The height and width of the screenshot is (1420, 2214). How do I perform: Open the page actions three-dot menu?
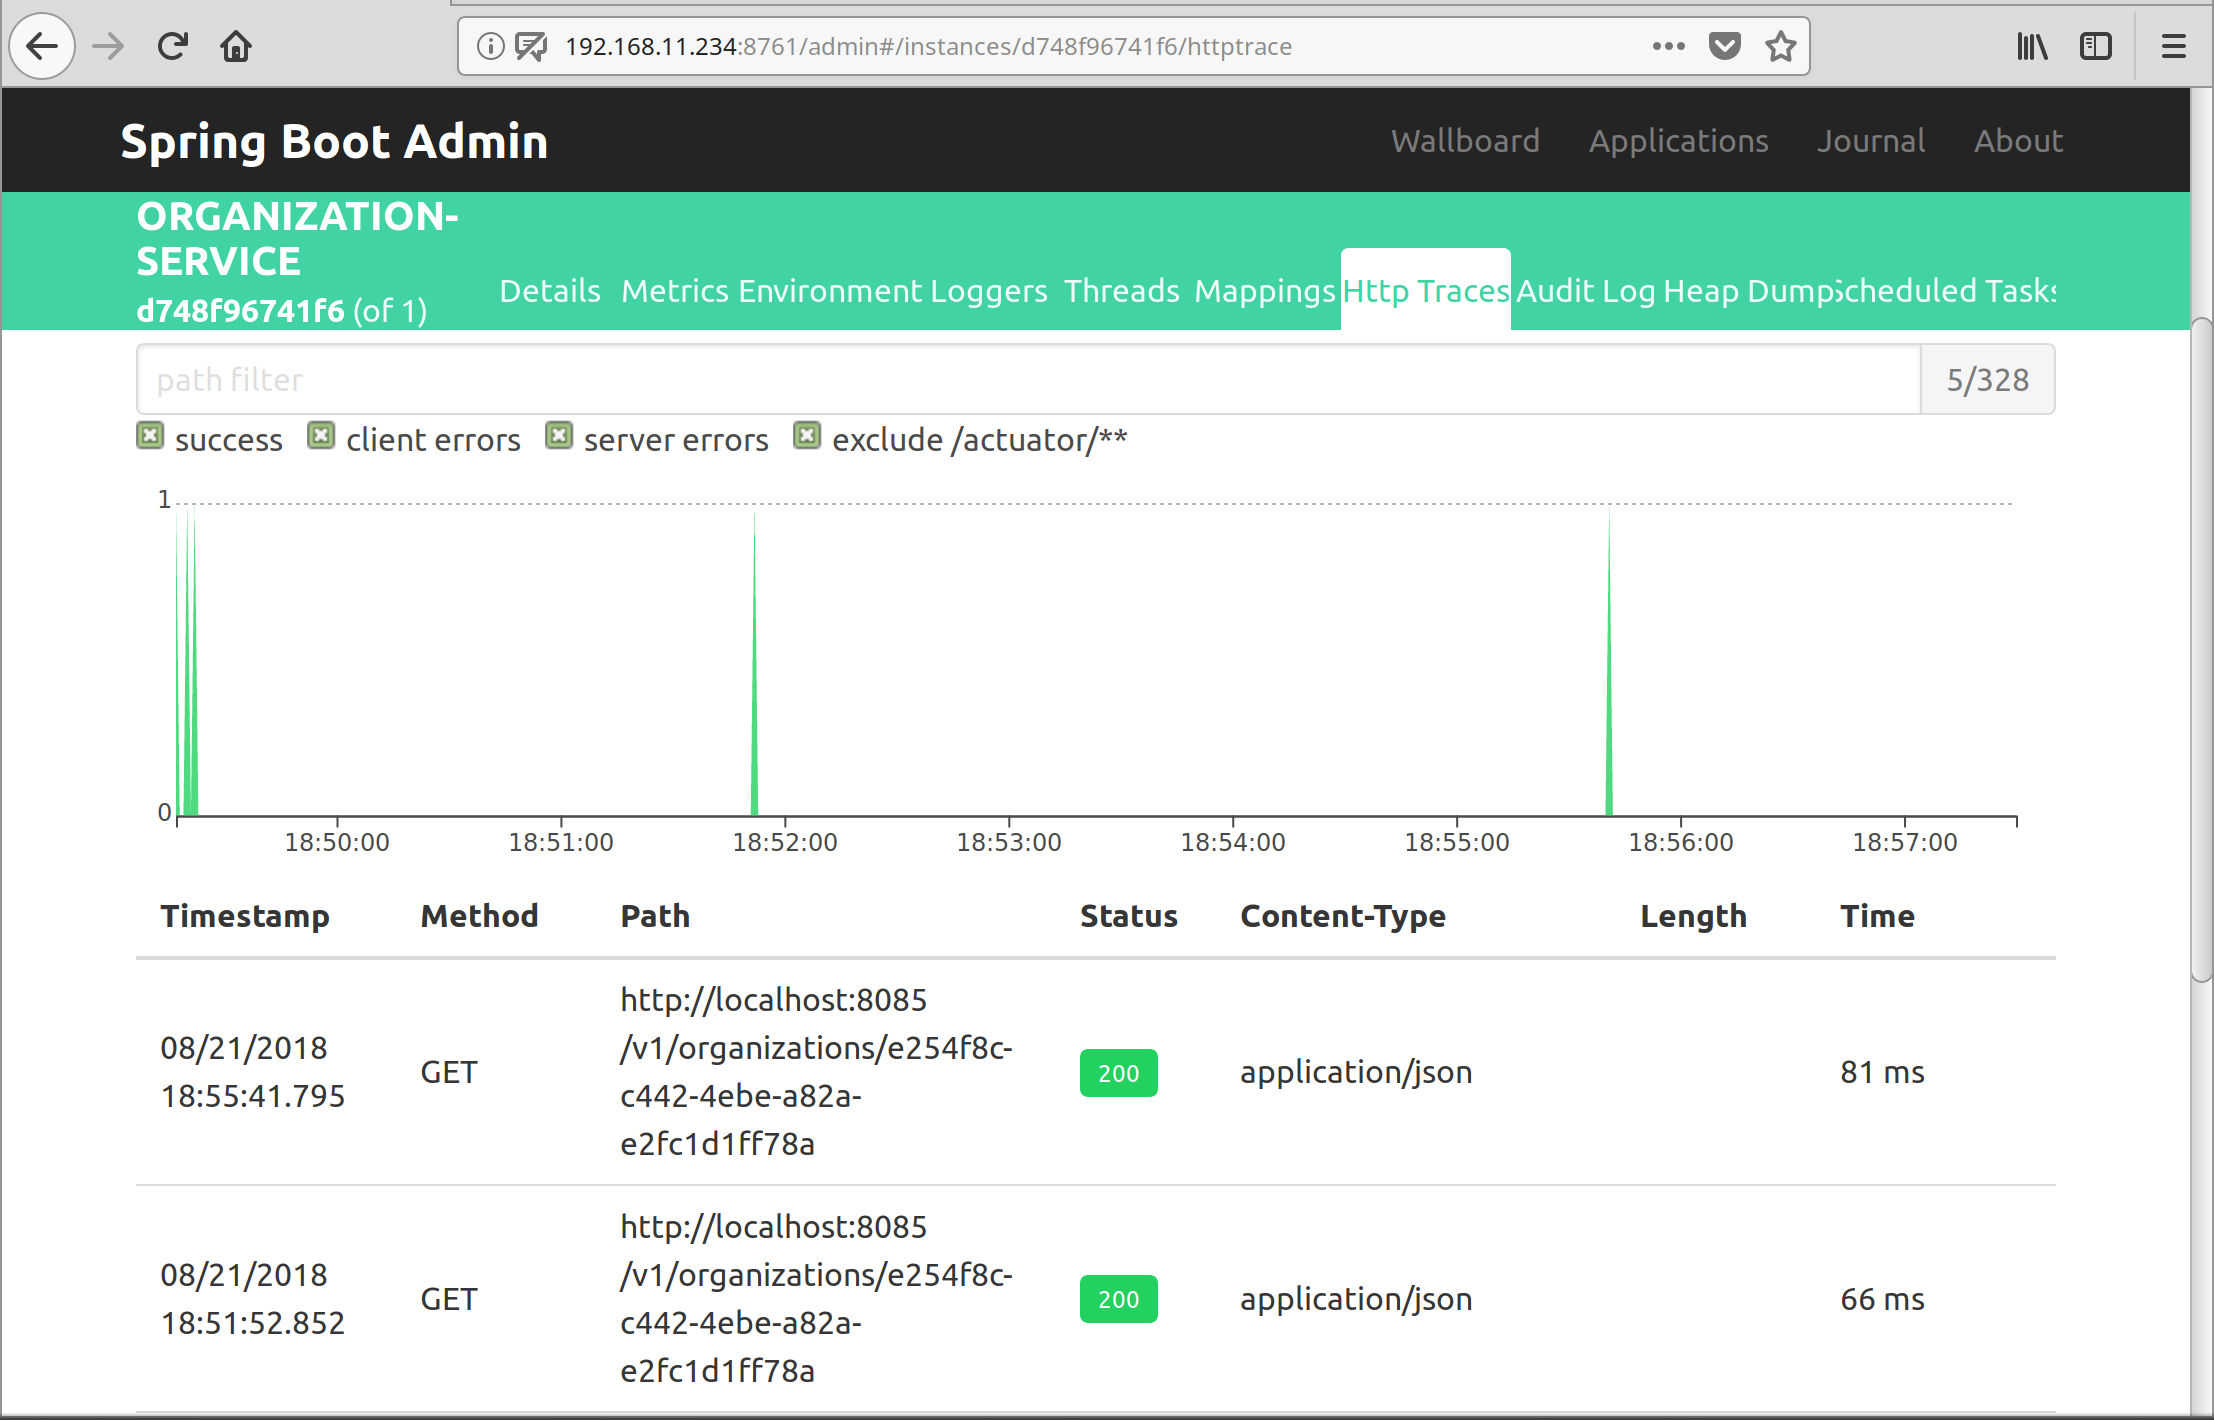point(1669,46)
